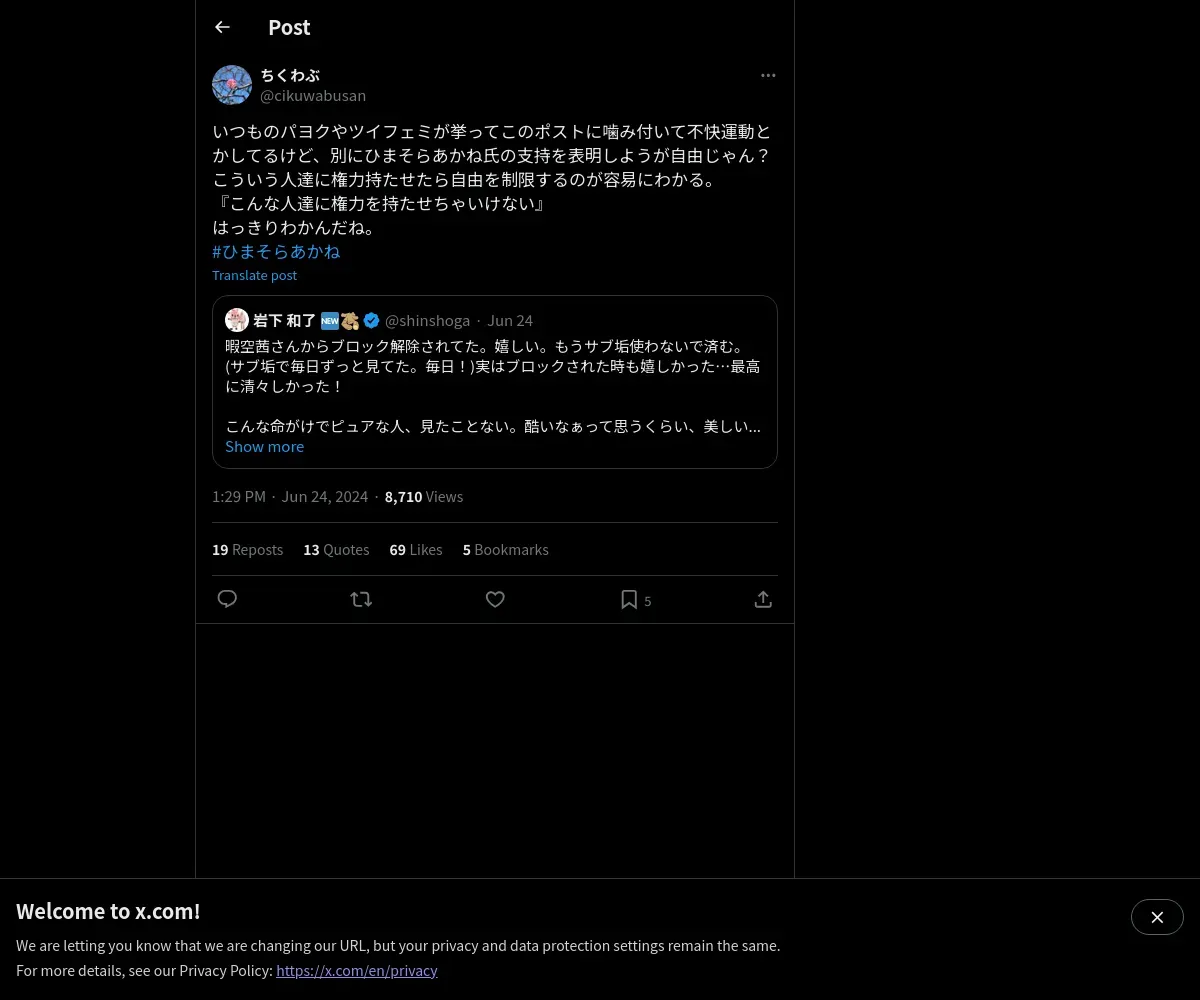The image size is (1200, 1000).
Task: Open the three-dot more options menu
Action: (x=768, y=75)
